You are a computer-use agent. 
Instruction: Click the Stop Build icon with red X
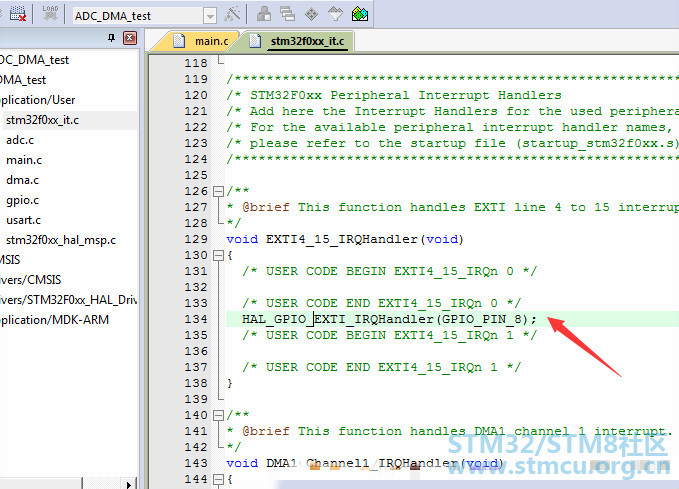click(x=18, y=14)
